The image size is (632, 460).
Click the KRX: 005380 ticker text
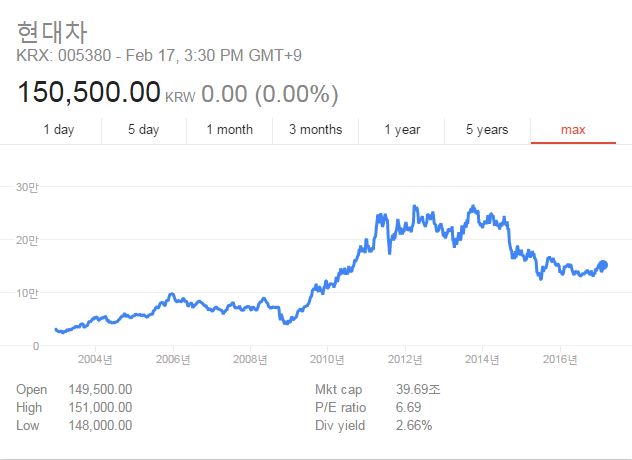[63, 56]
